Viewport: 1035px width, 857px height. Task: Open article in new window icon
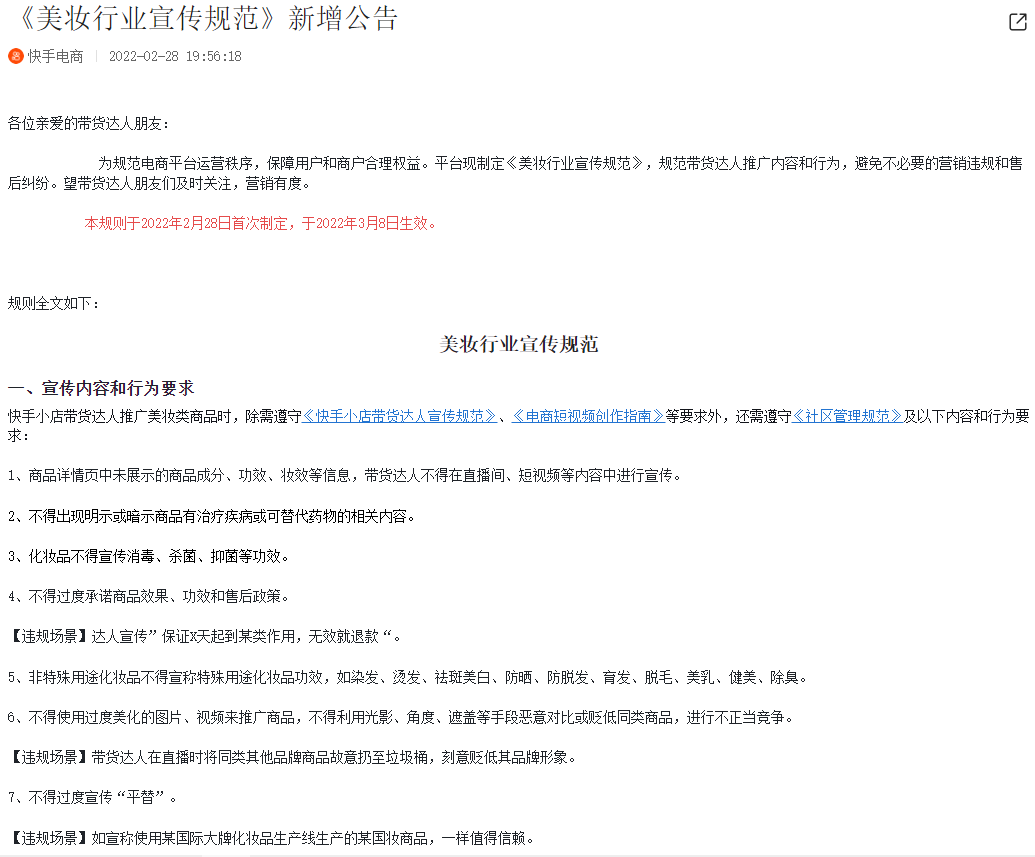(1018, 22)
